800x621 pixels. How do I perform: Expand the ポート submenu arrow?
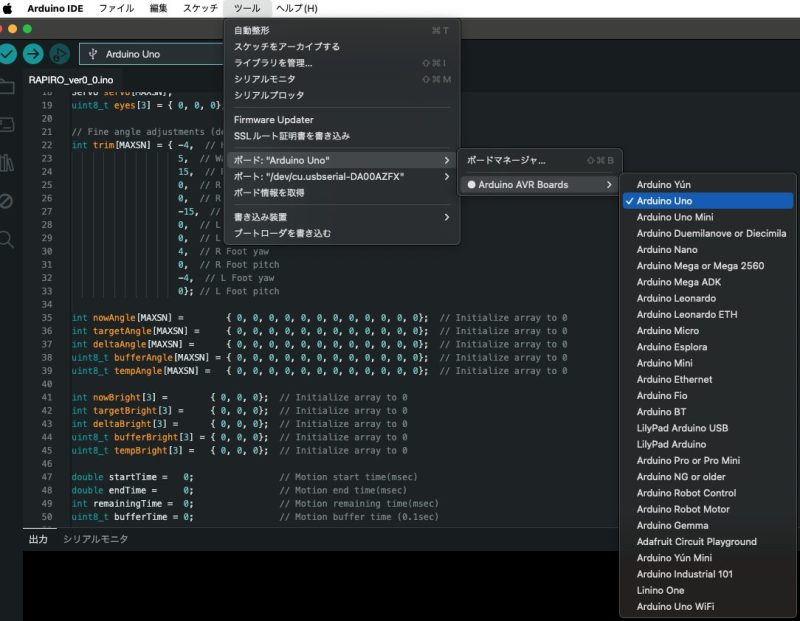[x=446, y=177]
